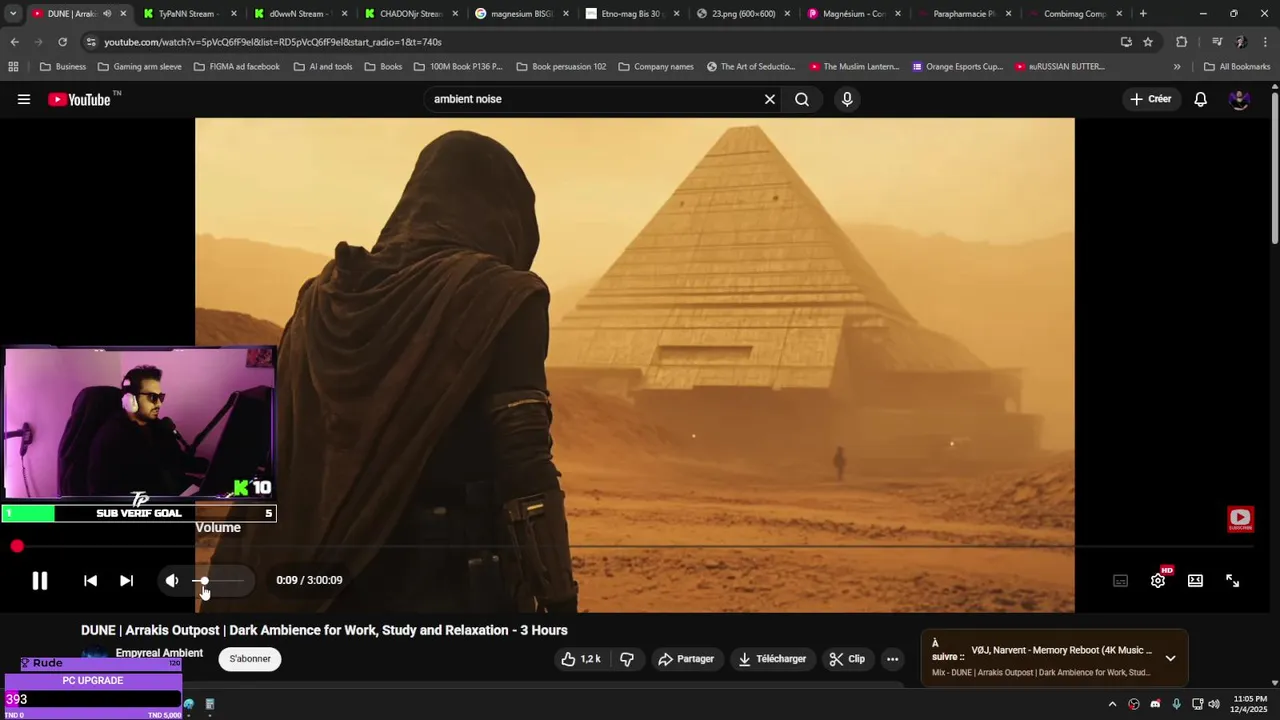Switch to the Parapharmacie tab
Image resolution: width=1280 pixels, height=720 pixels.
click(962, 14)
